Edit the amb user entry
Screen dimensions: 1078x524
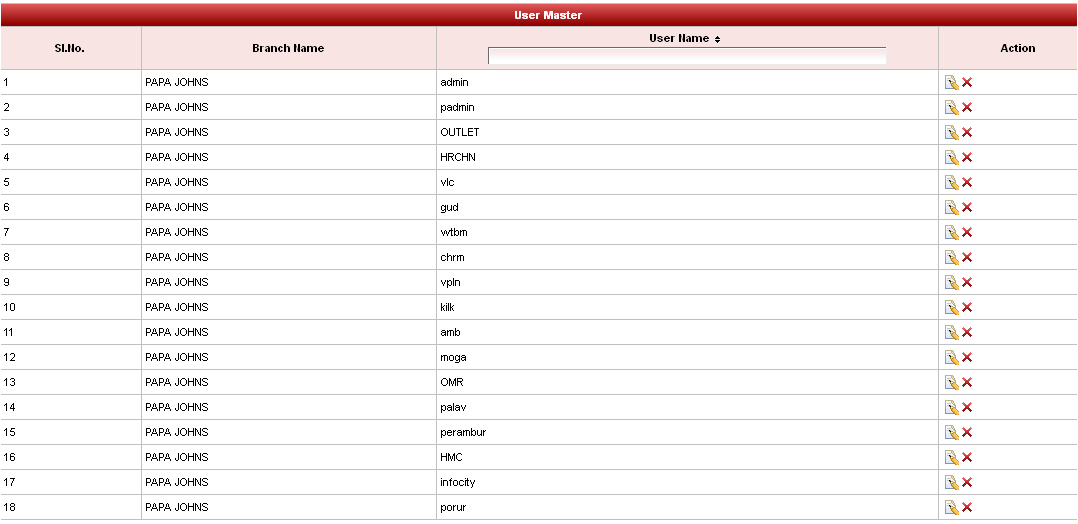[952, 332]
